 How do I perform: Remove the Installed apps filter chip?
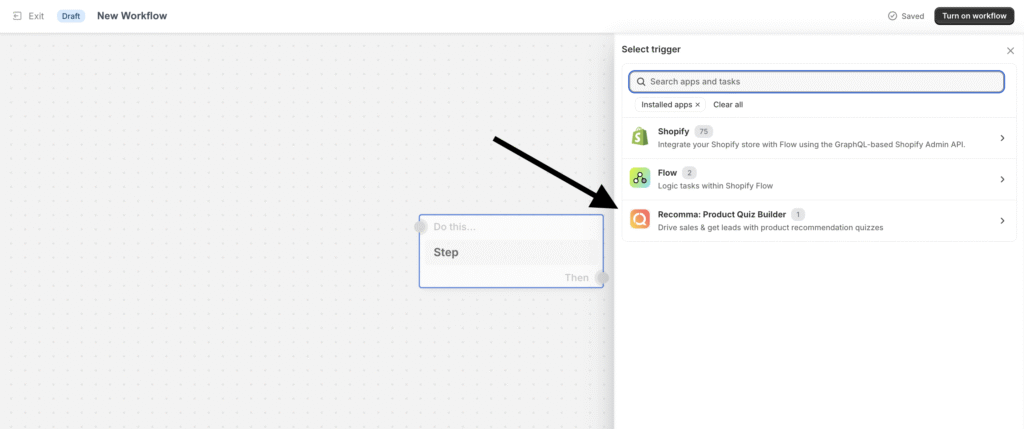[697, 104]
